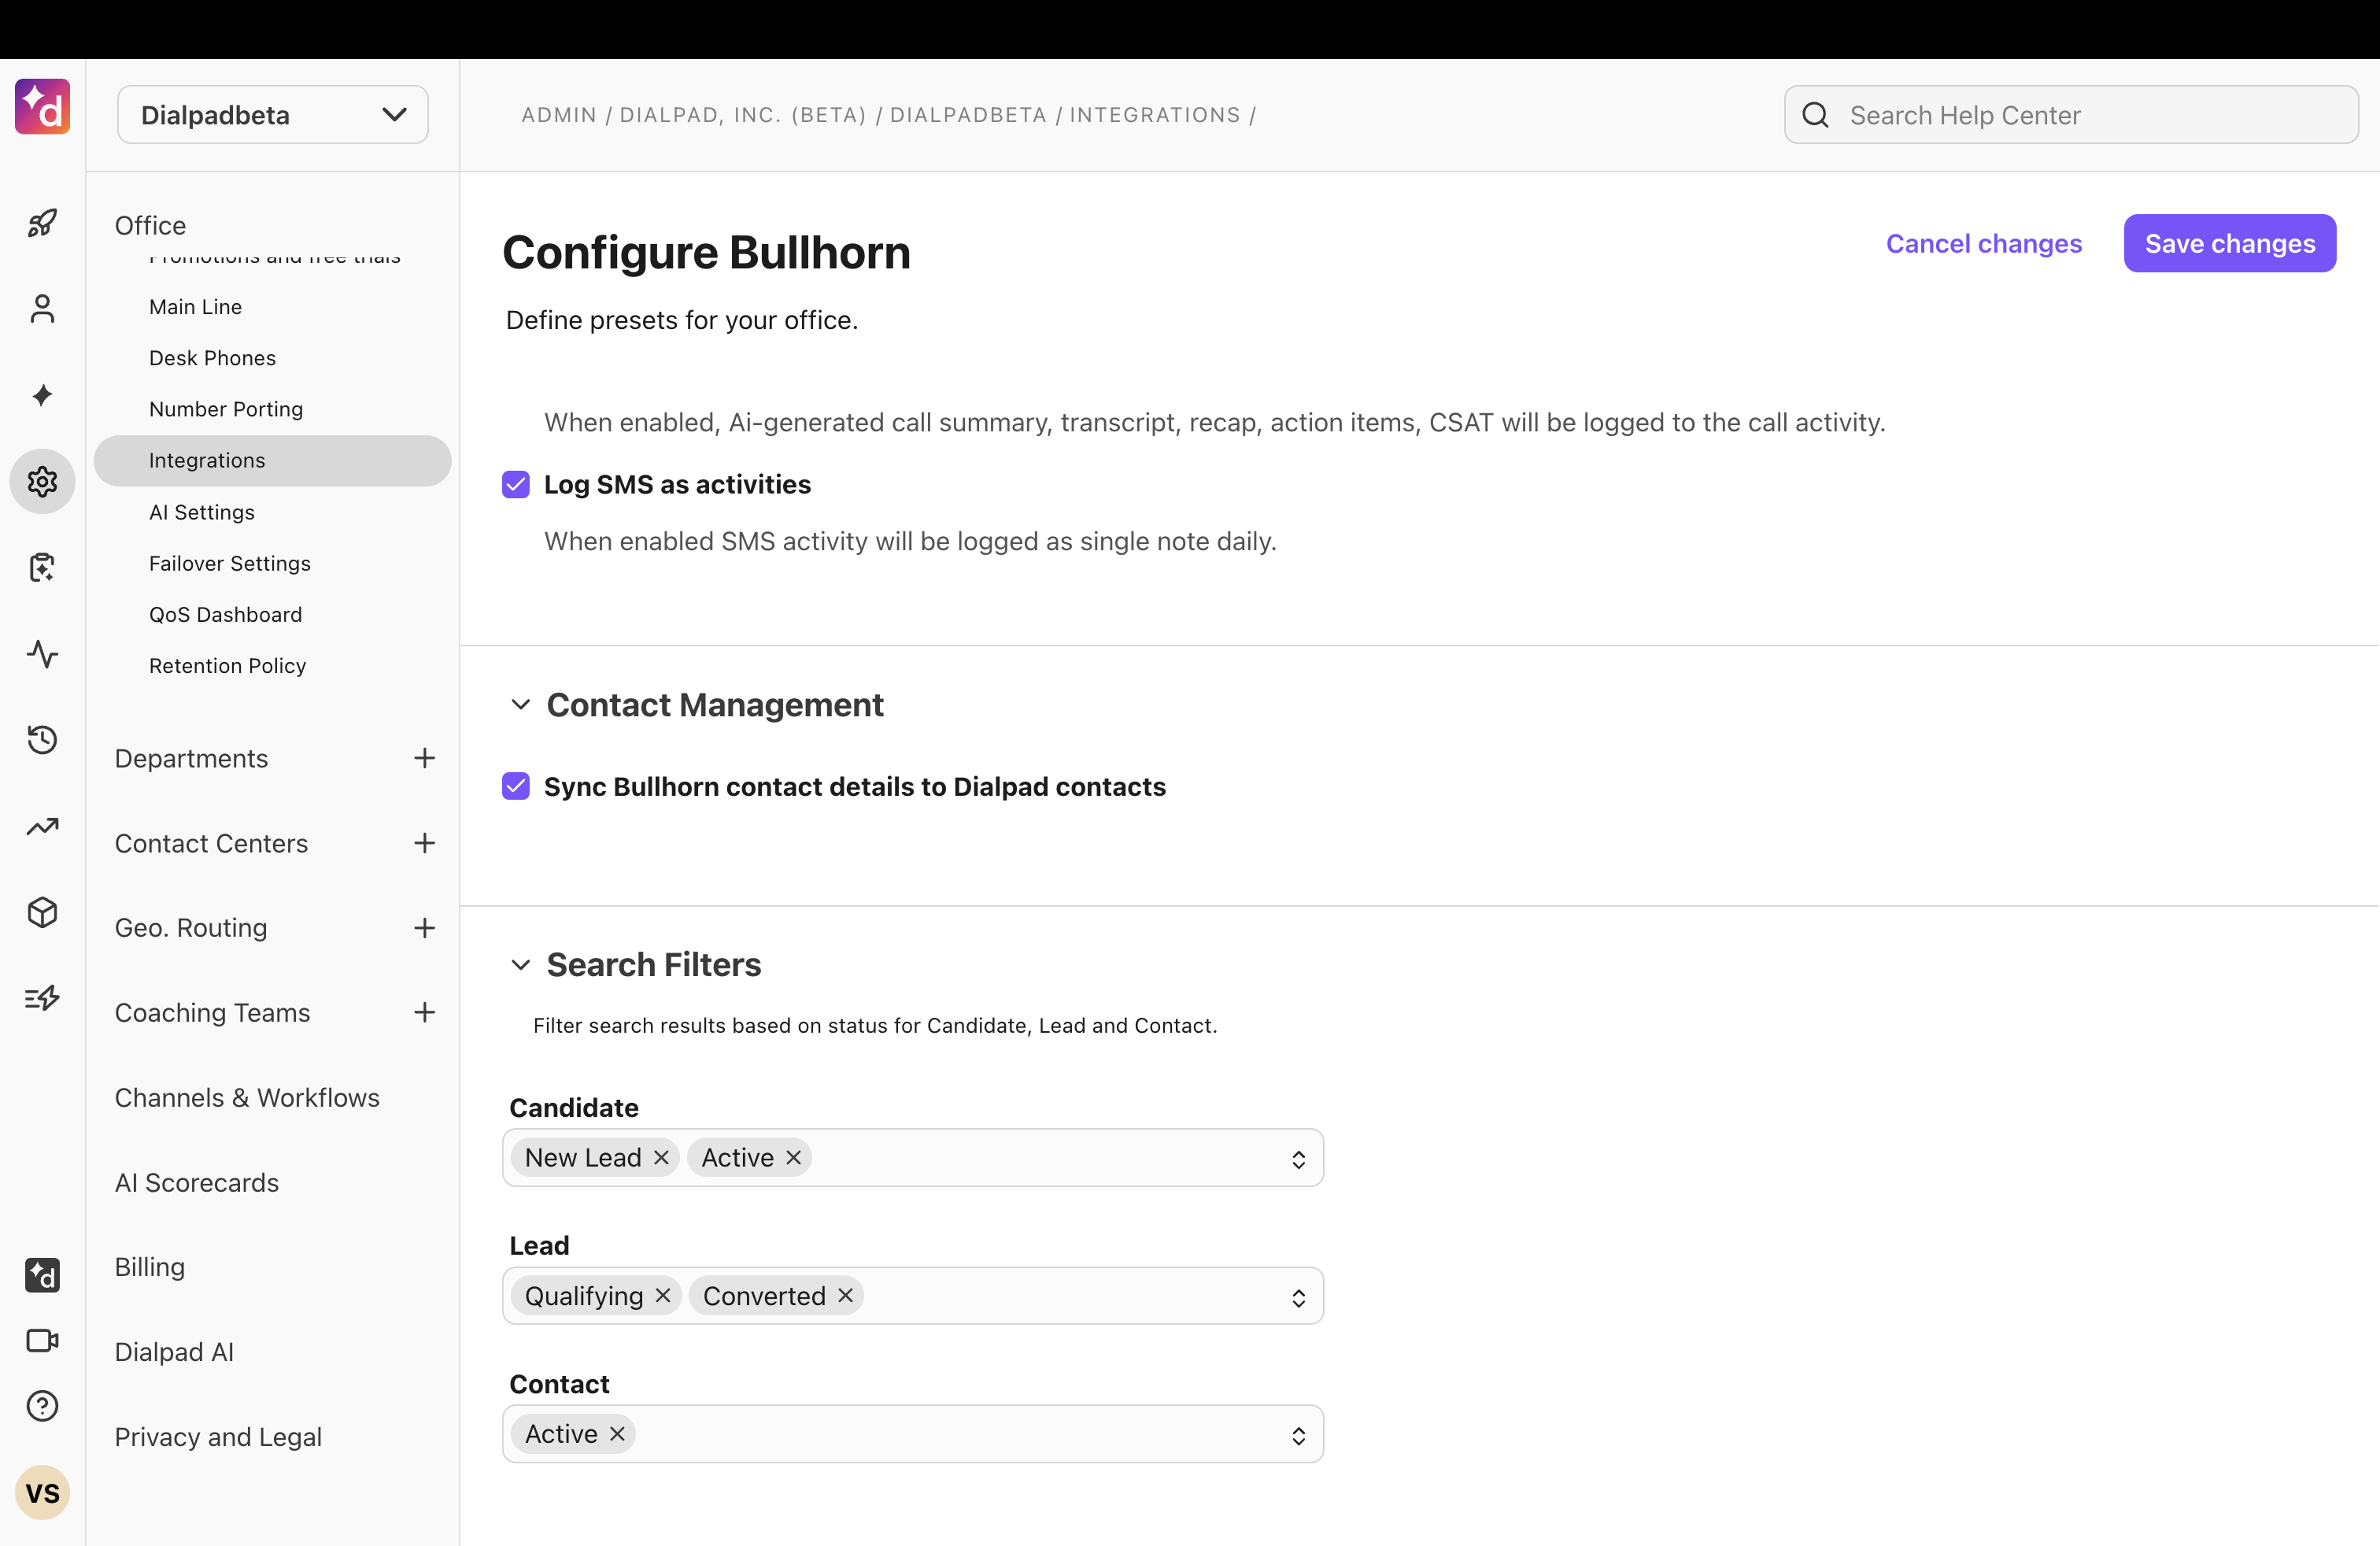Uncheck Log SMS as activities
Screen dimensions: 2380x1546
pyautogui.click(x=516, y=484)
